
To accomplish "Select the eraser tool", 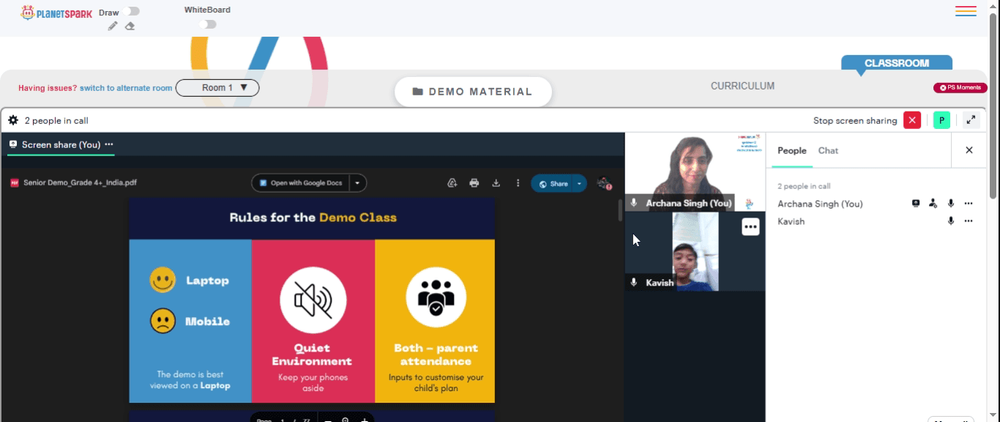I will pos(130,26).
